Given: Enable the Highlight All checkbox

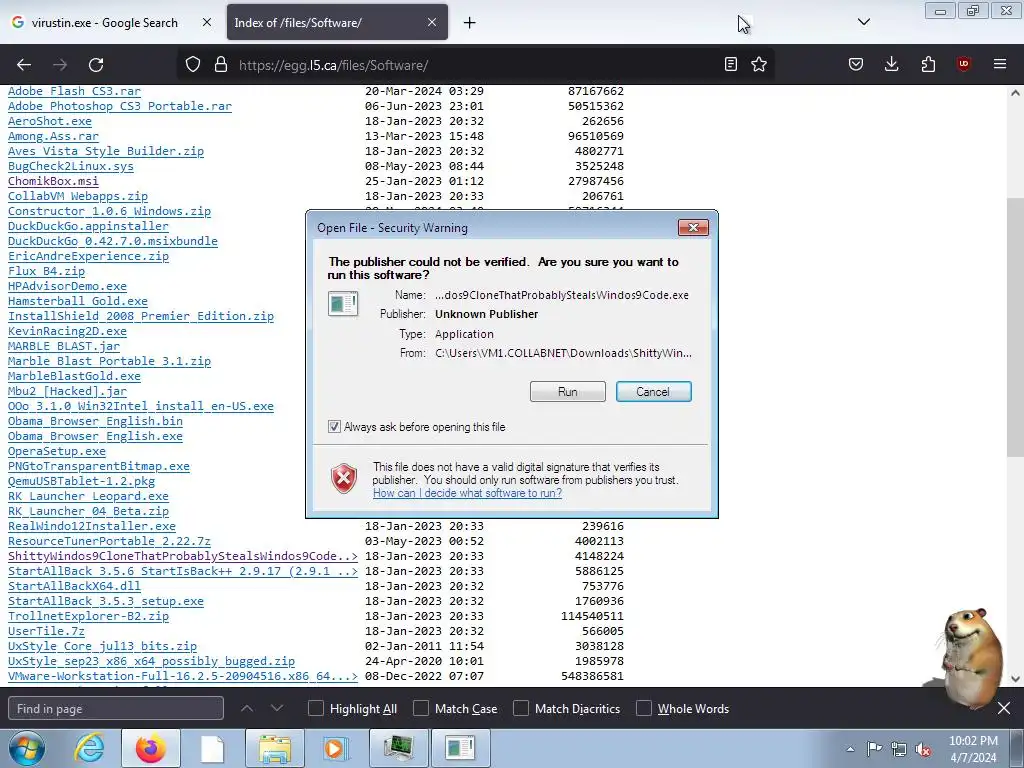Looking at the screenshot, I should 315,709.
